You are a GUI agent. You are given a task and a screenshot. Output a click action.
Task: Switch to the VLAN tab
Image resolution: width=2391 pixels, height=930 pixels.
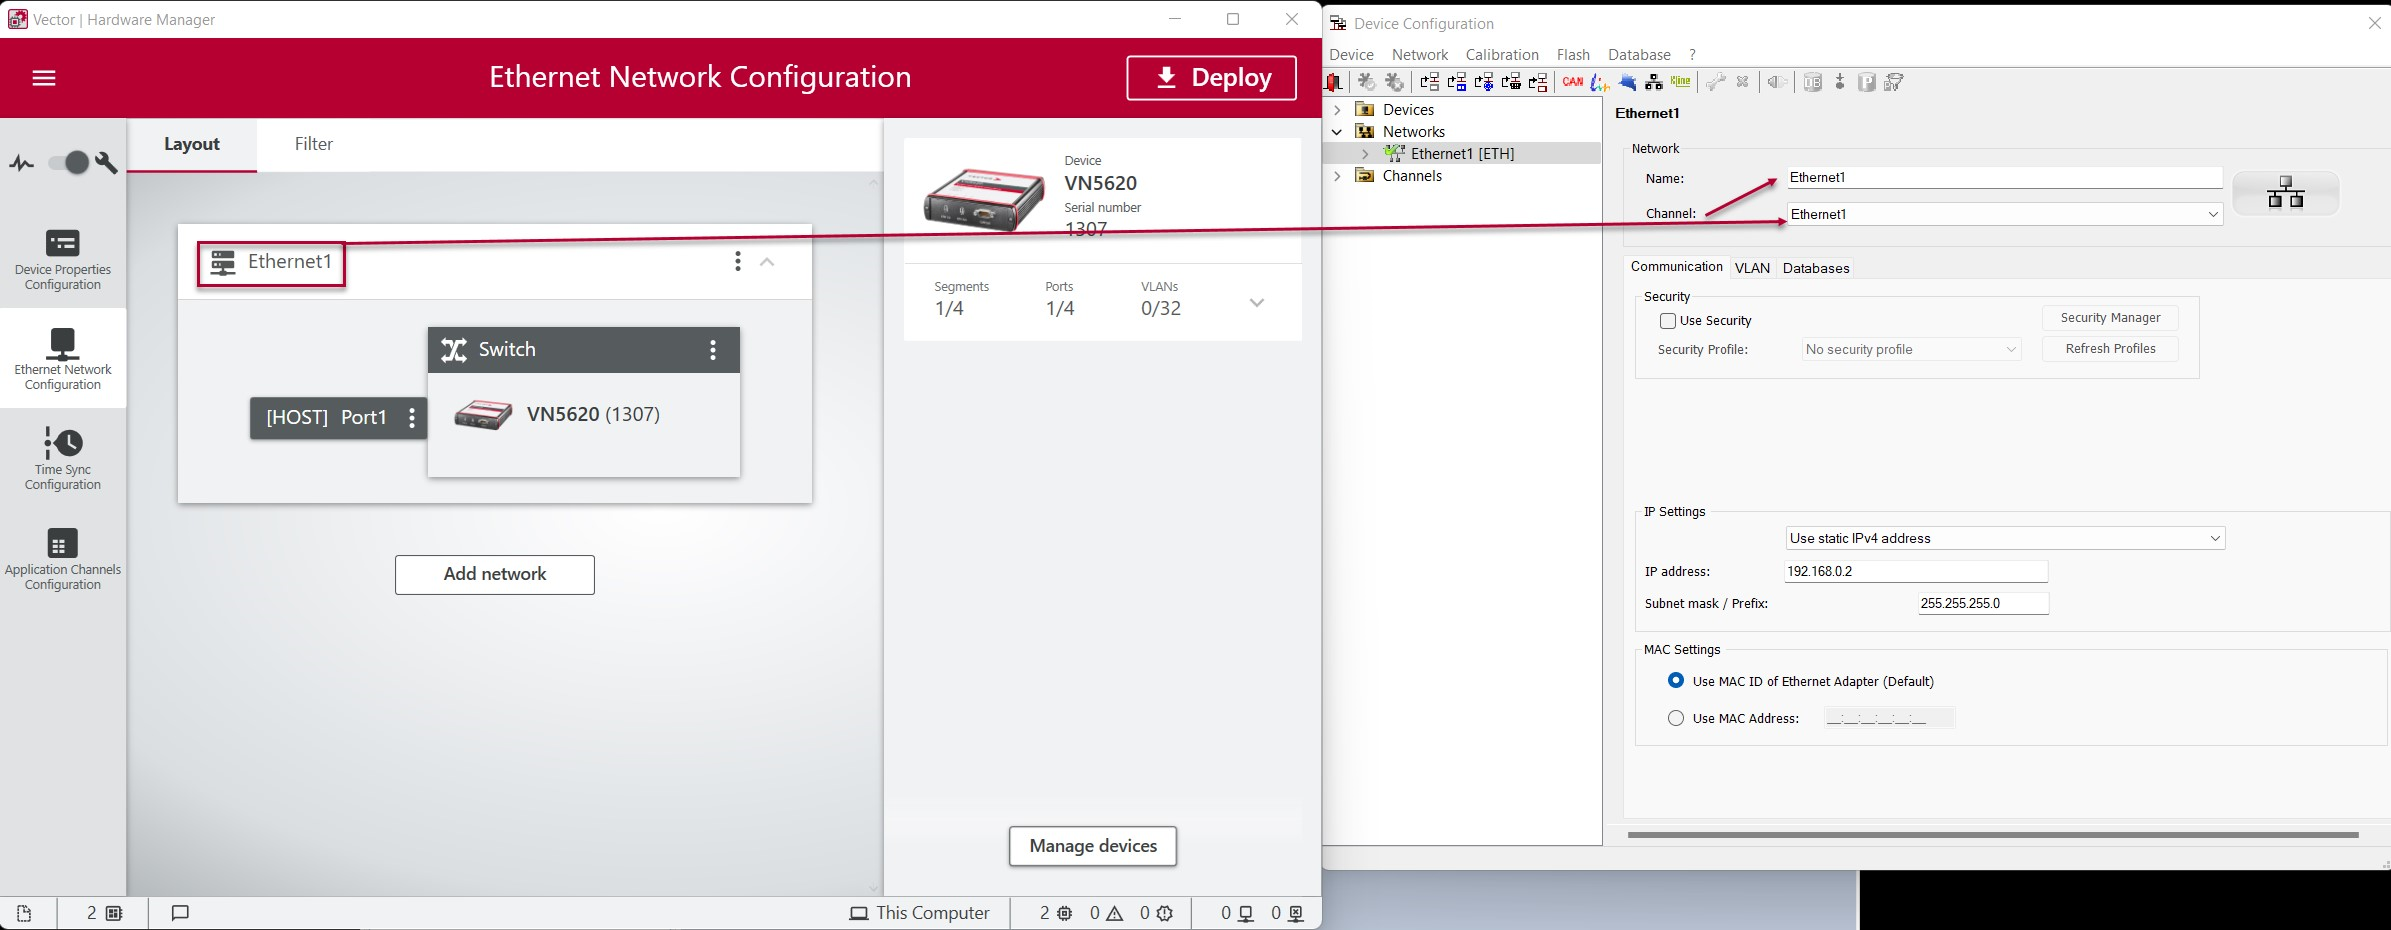tap(1752, 268)
